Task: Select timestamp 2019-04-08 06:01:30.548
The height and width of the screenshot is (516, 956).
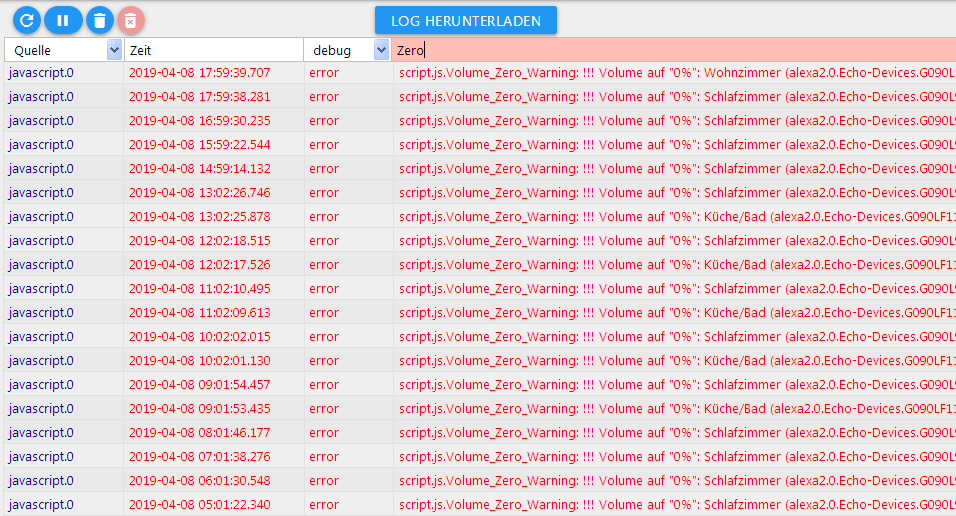Action: [199, 481]
